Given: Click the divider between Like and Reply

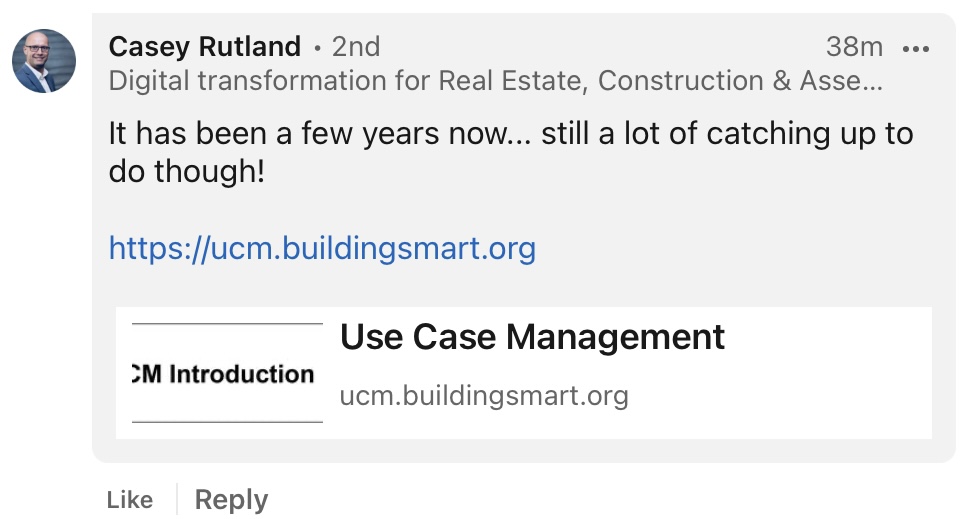Looking at the screenshot, I should pos(176,499).
